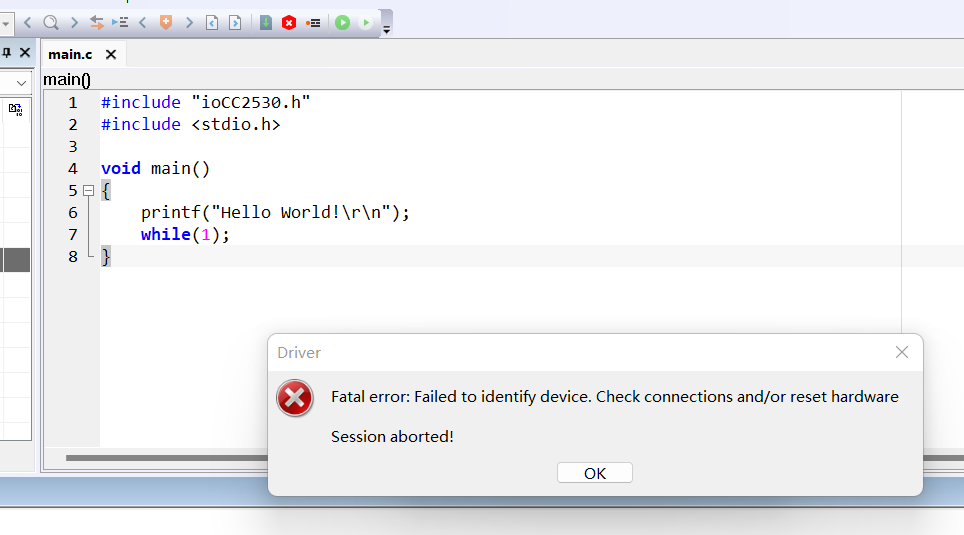Collapse the main function code fold

88,190
